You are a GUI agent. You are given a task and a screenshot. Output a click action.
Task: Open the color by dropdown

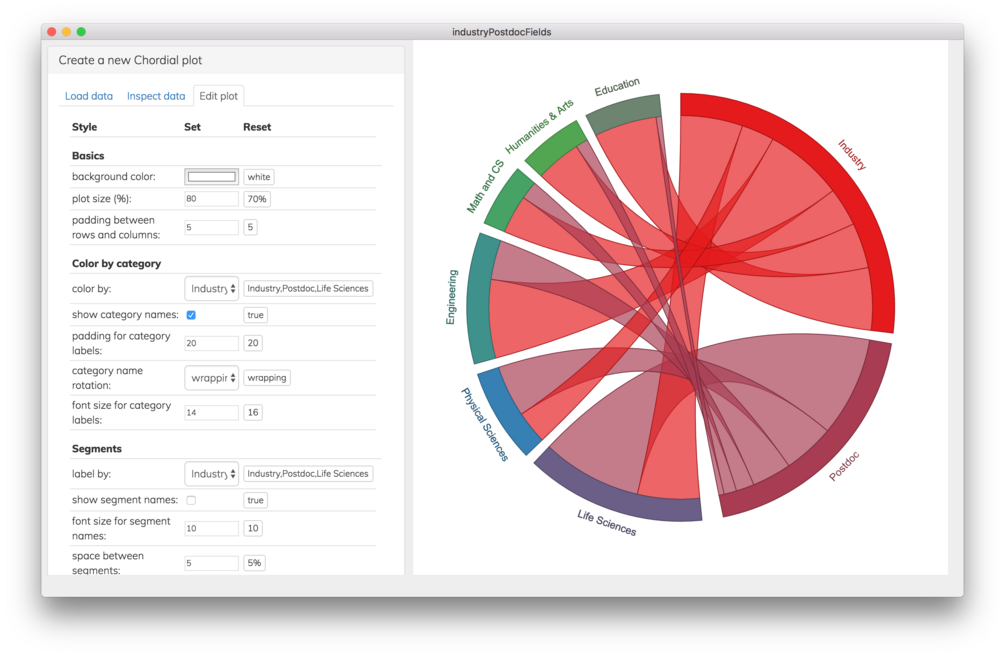click(212, 289)
